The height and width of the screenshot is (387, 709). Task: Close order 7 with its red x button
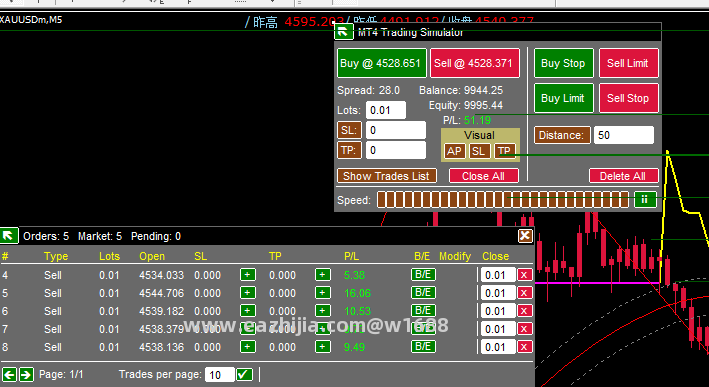point(525,329)
